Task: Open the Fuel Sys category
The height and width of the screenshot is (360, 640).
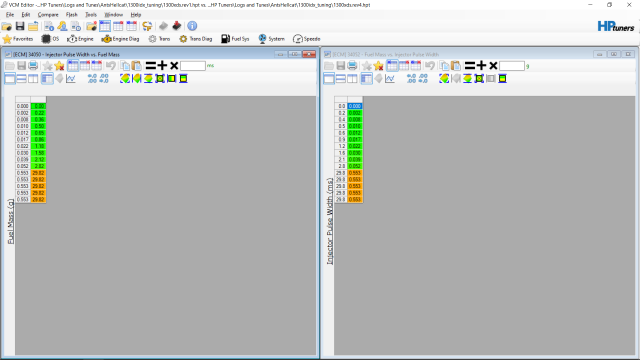Action: 235,39
